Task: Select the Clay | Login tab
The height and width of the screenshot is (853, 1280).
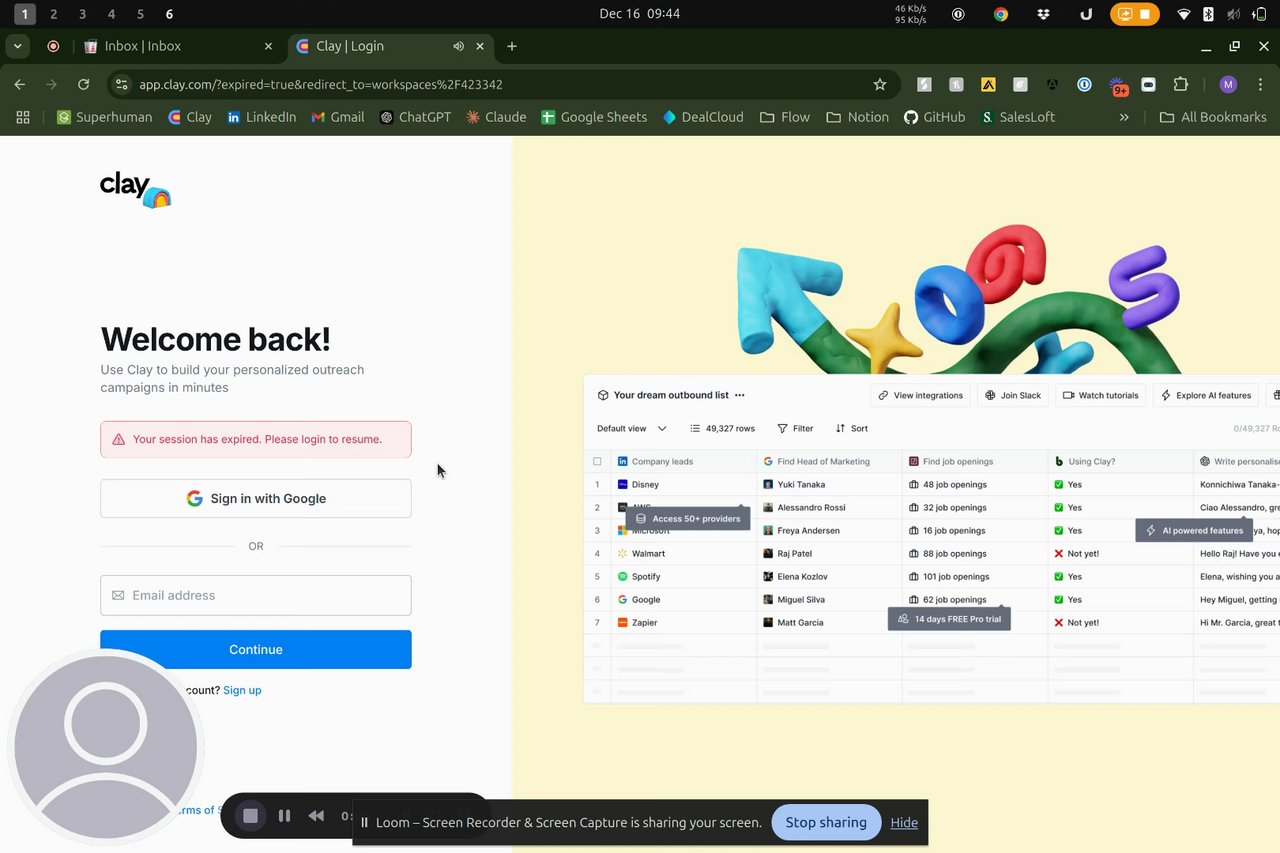Action: coord(390,46)
